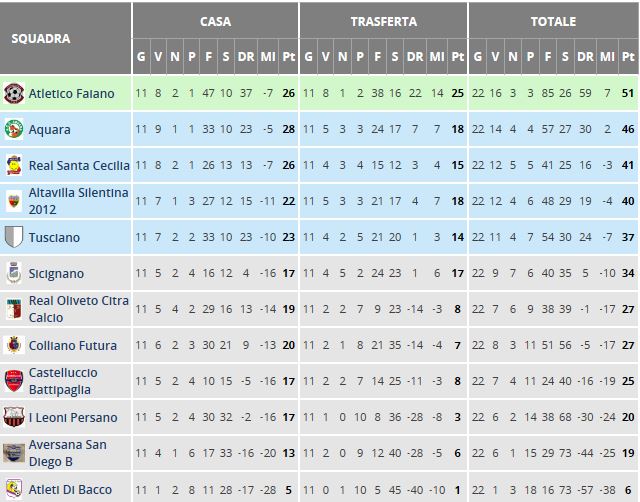
Task: Click the Sicignano team crest
Action: click(14, 273)
